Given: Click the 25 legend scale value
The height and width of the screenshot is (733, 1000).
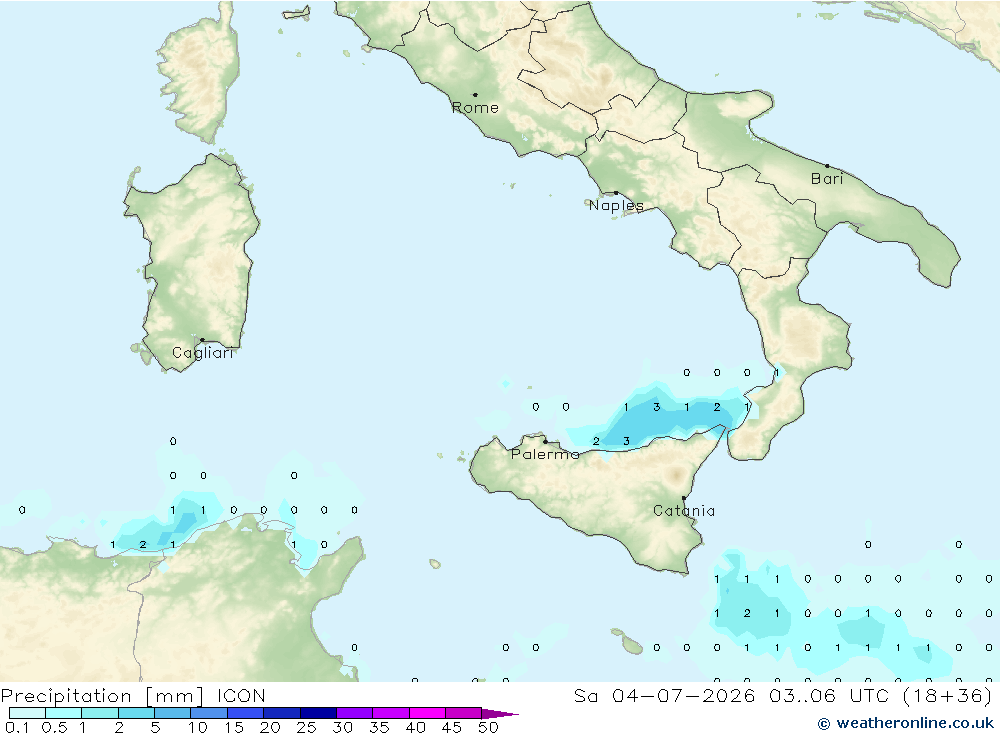Looking at the screenshot, I should [x=307, y=727].
